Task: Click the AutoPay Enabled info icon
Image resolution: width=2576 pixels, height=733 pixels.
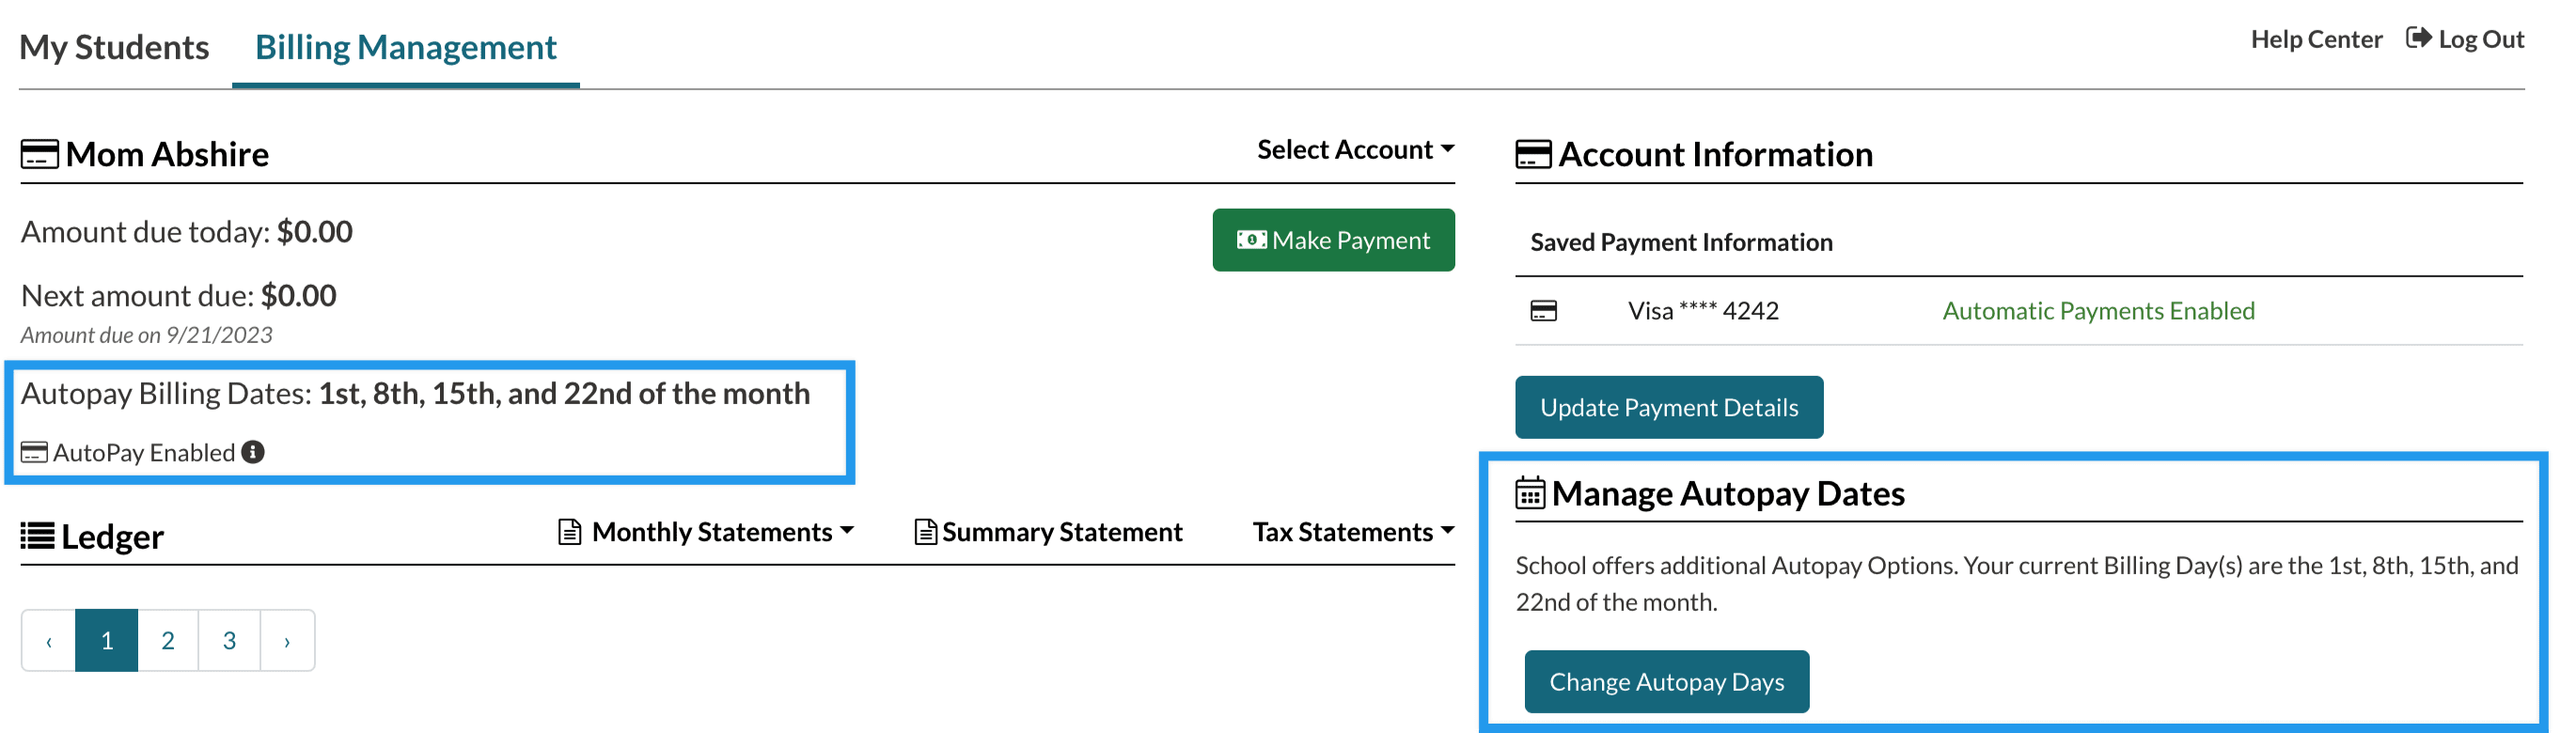Action: pyautogui.click(x=253, y=452)
